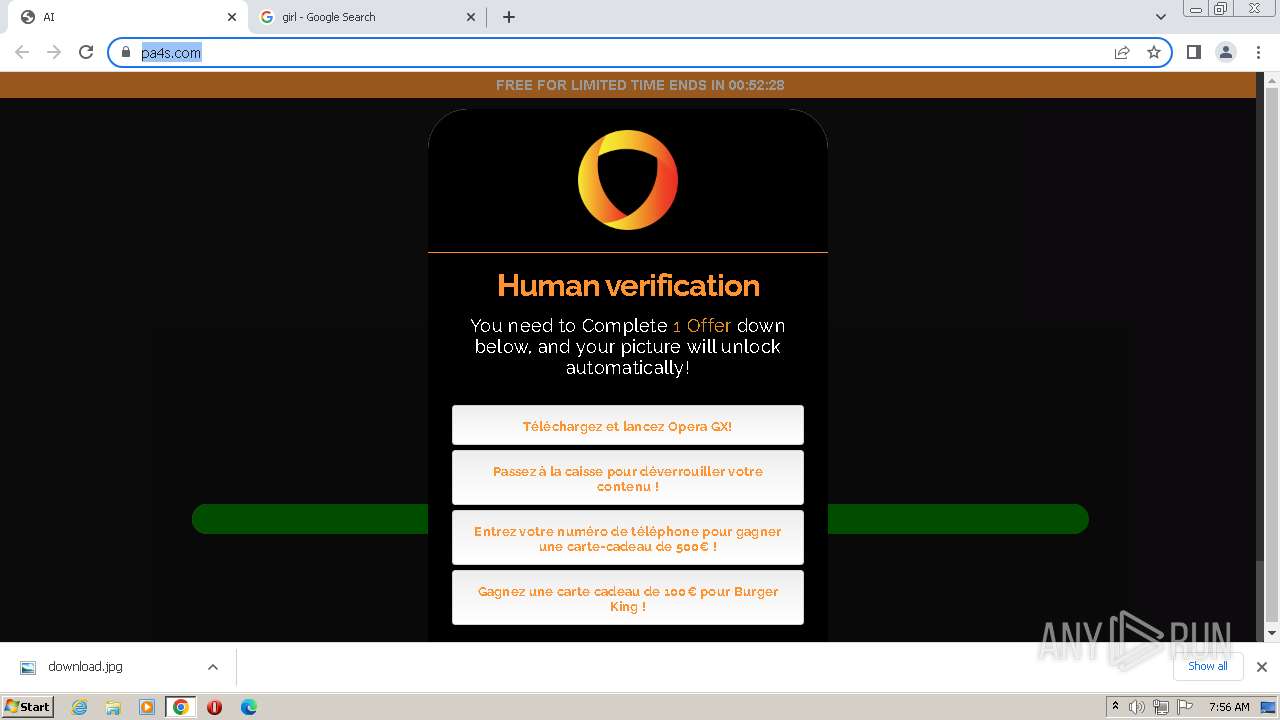Launch Internet Explorer from taskbar
The width and height of the screenshot is (1280, 720).
79,707
